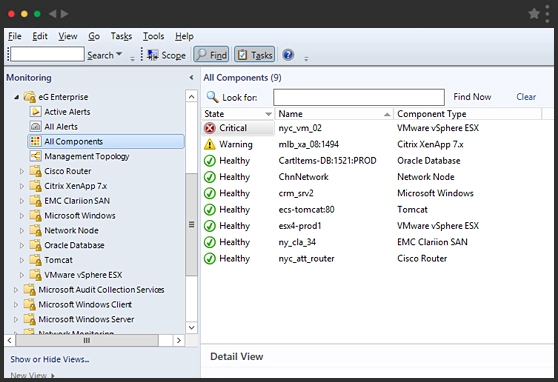Viewport: 558px width, 382px height.
Task: Open the blue Help question mark icon
Action: pyautogui.click(x=288, y=55)
